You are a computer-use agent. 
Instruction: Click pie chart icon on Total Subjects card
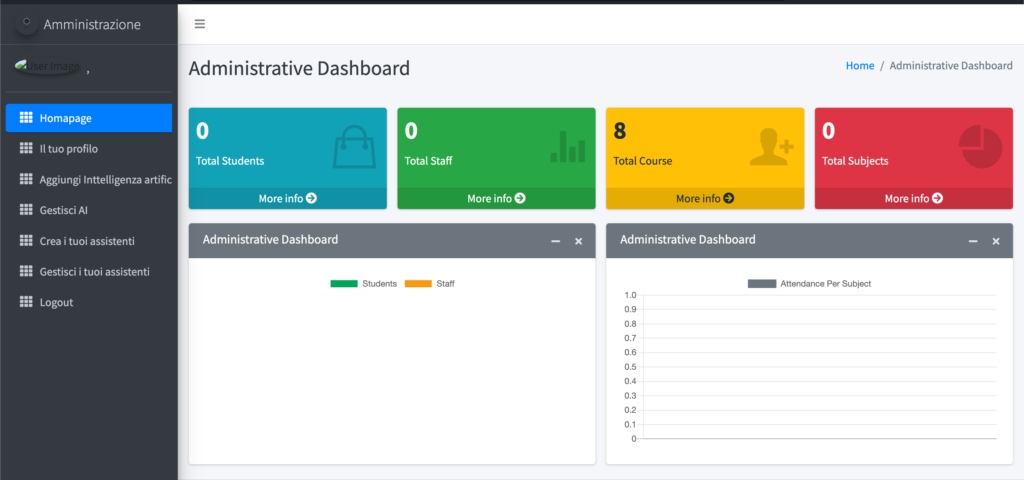tap(980, 148)
